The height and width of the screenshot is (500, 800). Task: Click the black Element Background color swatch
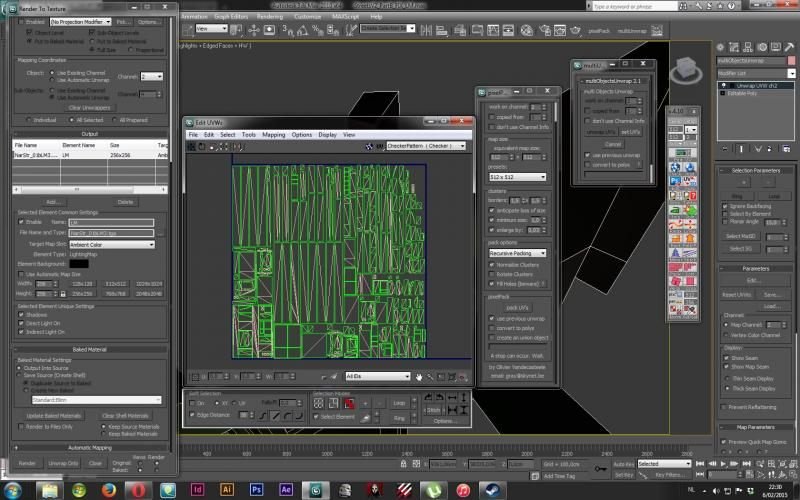[x=79, y=264]
